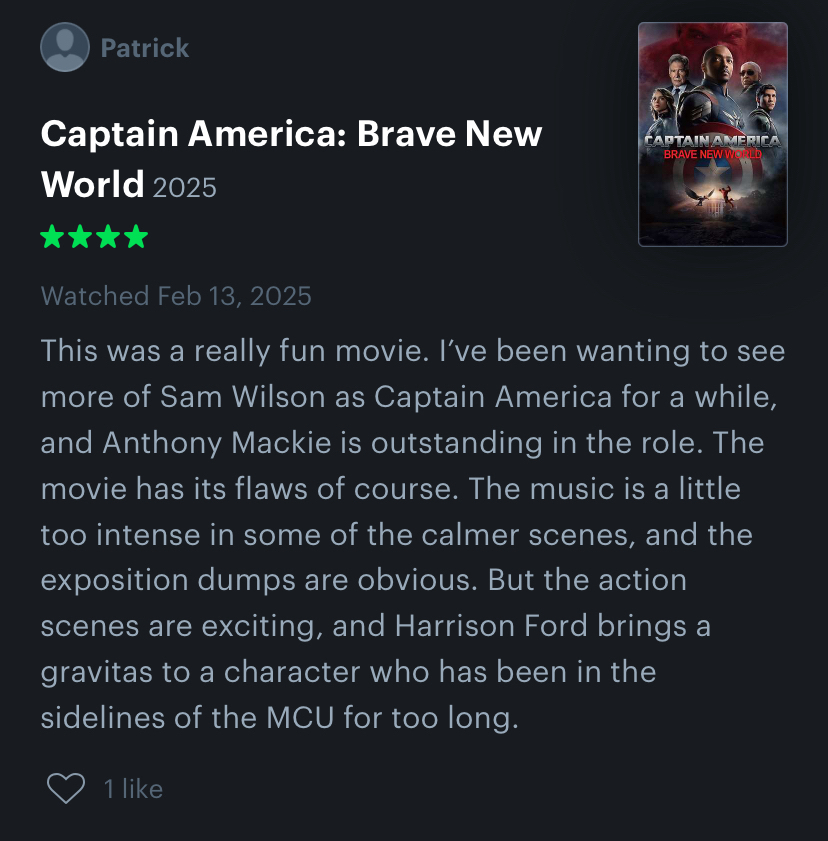This screenshot has height=841, width=828.
Task: Click the first green rating star
Action: pos(52,238)
